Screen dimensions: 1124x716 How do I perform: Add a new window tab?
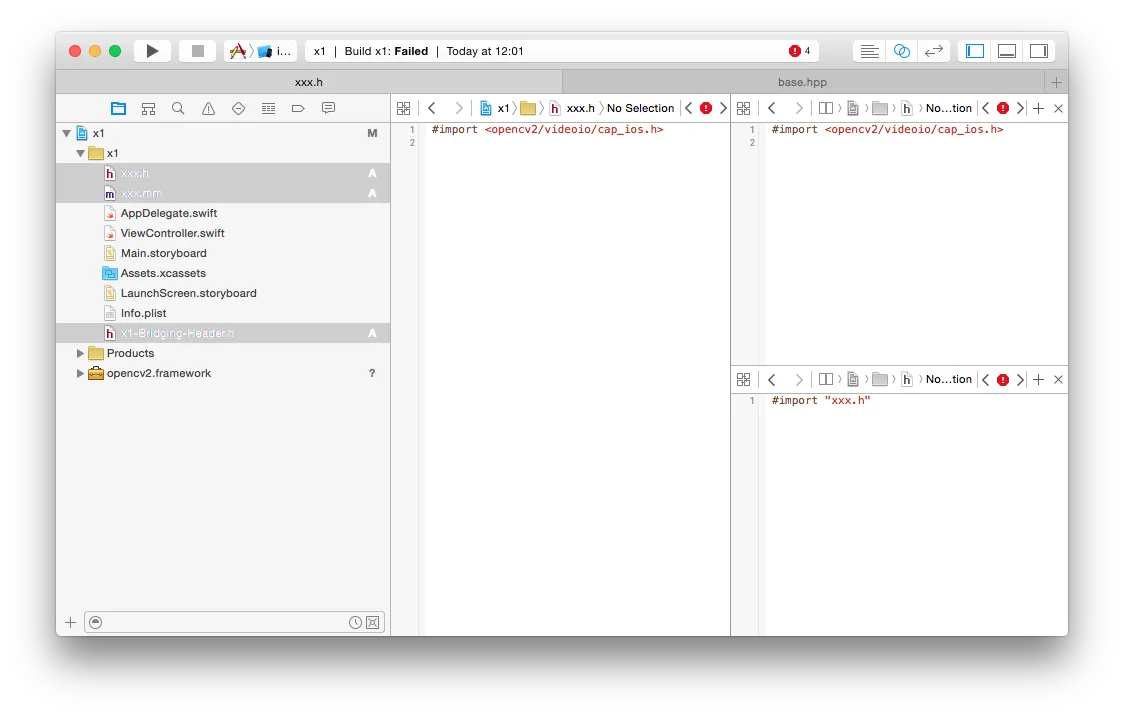point(1056,82)
